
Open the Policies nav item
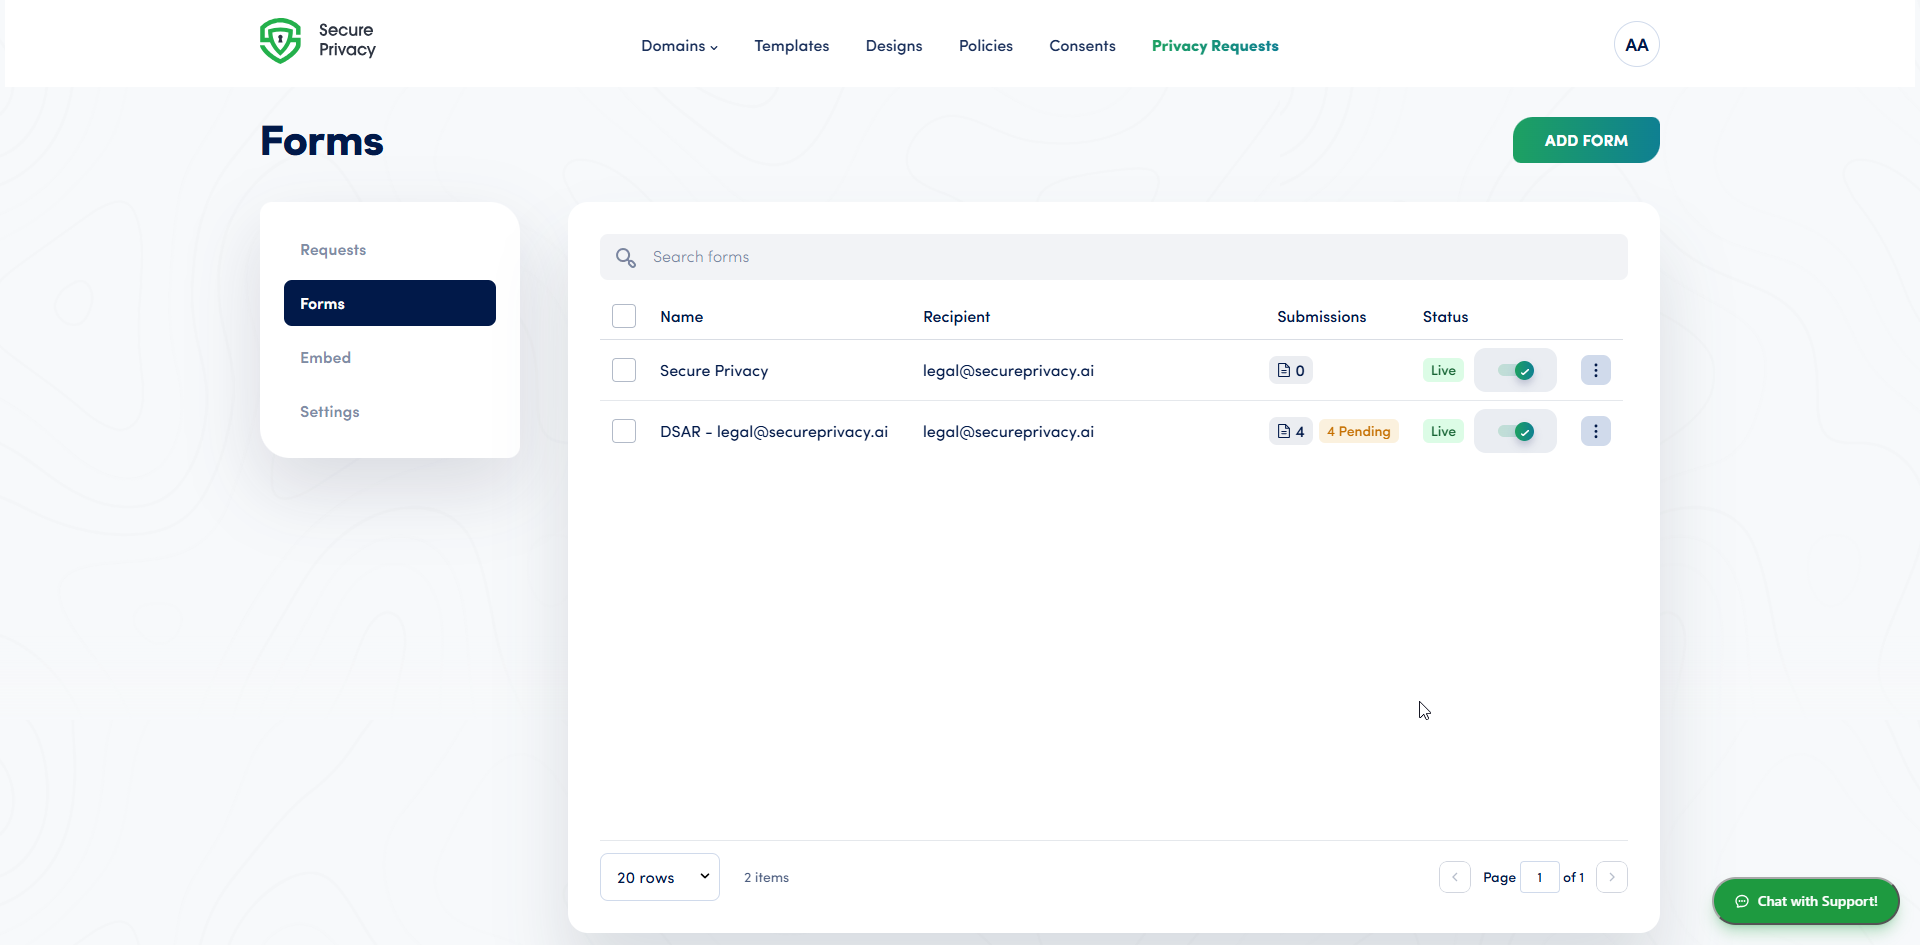[986, 46]
